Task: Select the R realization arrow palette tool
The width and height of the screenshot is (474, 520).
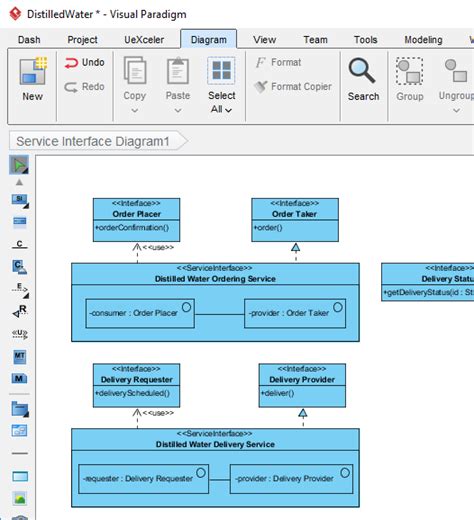Action: tap(20, 311)
